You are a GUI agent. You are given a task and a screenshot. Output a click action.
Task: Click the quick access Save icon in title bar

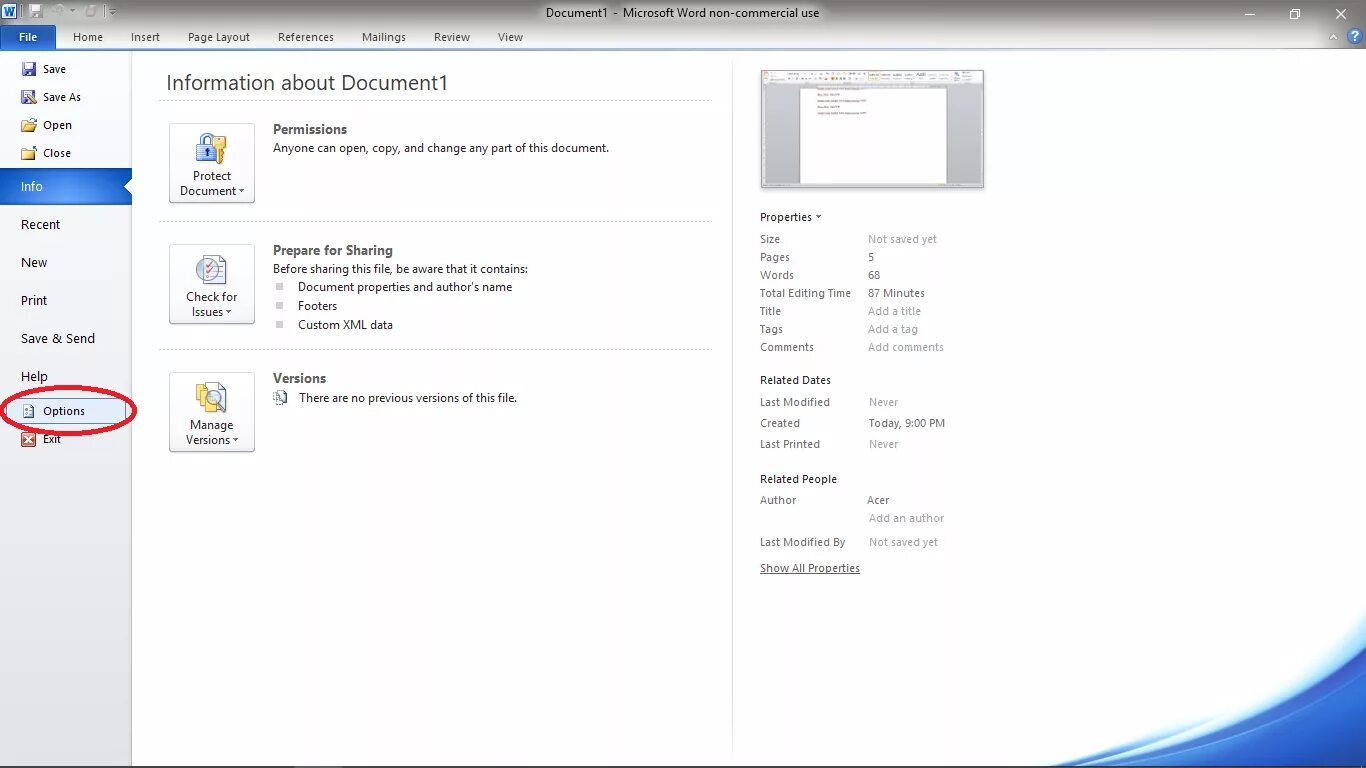click(x=36, y=12)
